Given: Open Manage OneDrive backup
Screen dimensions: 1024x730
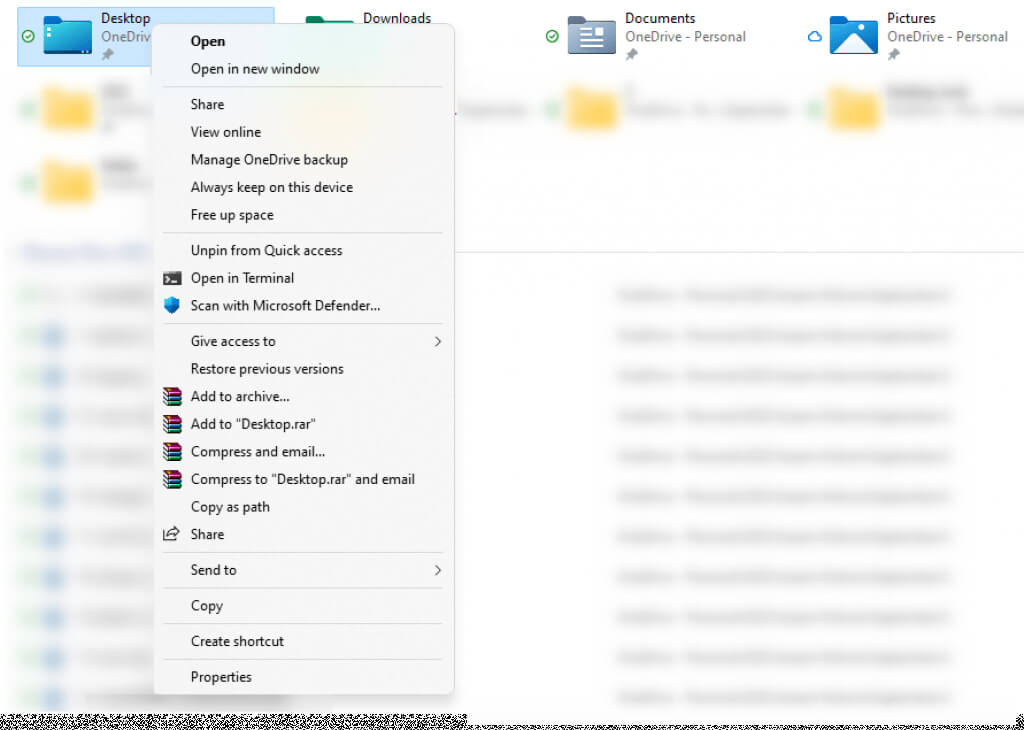Looking at the screenshot, I should pos(269,159).
